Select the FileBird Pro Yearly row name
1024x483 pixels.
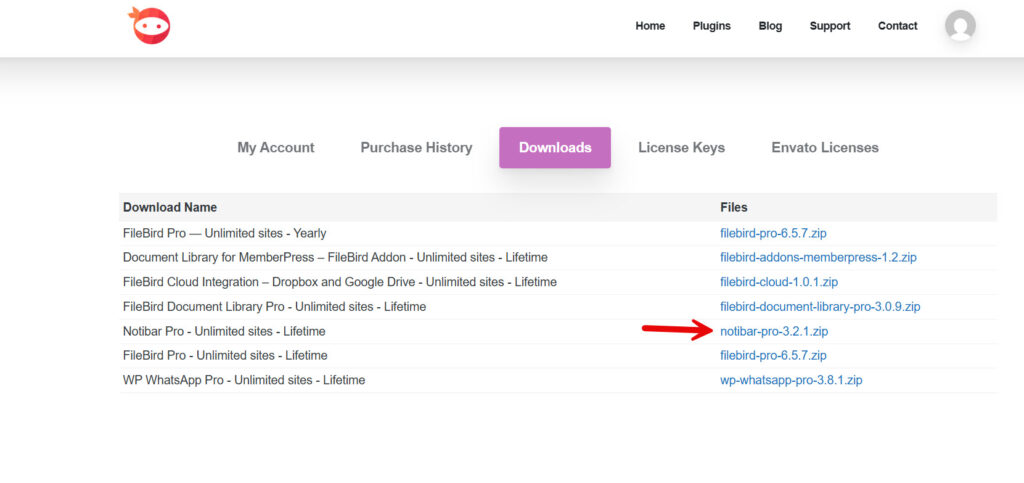[225, 233]
